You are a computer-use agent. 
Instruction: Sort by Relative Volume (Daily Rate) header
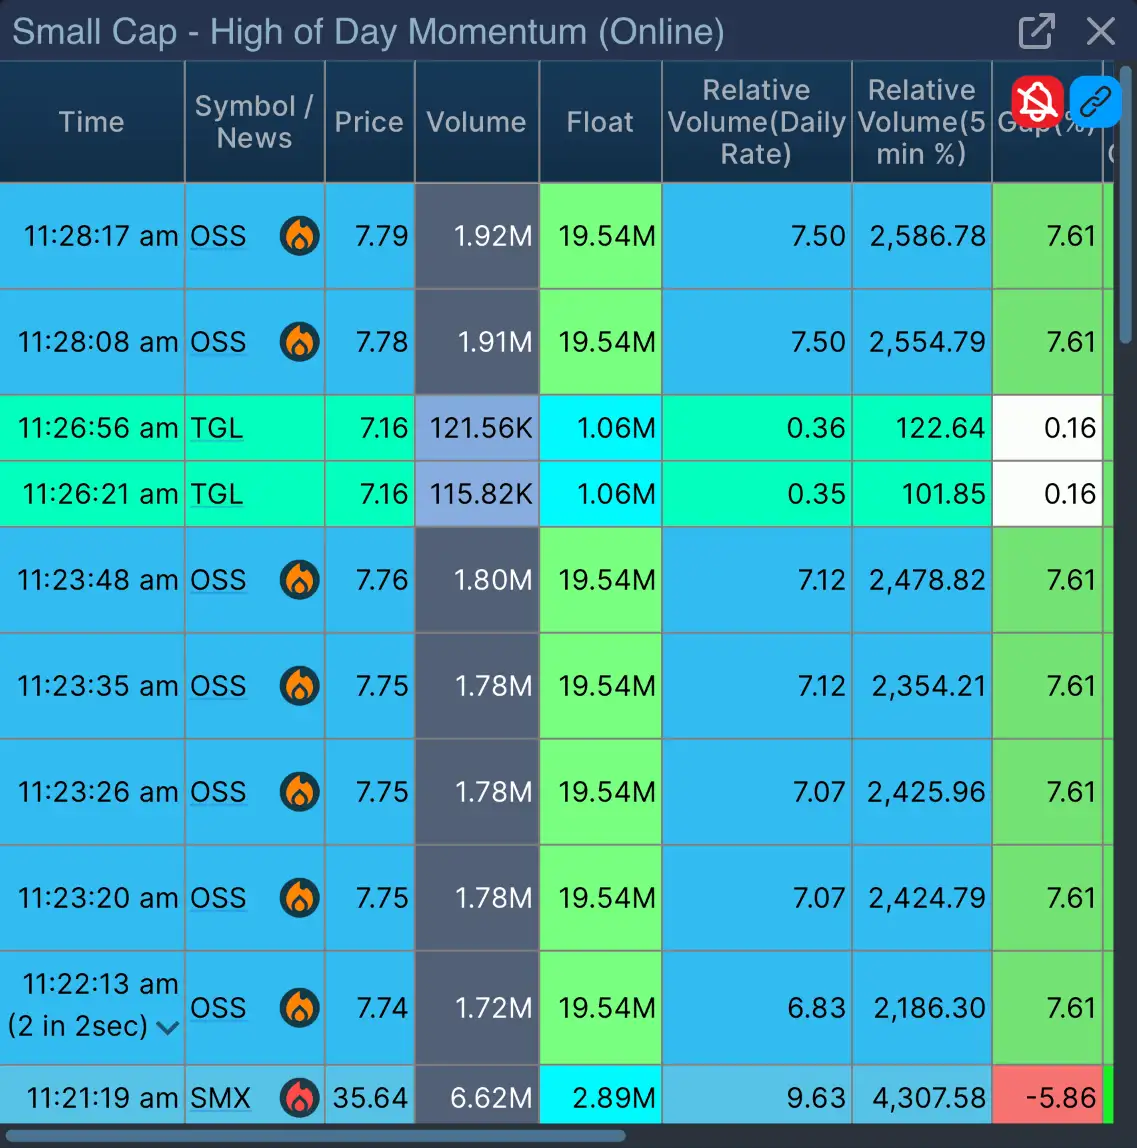[756, 122]
